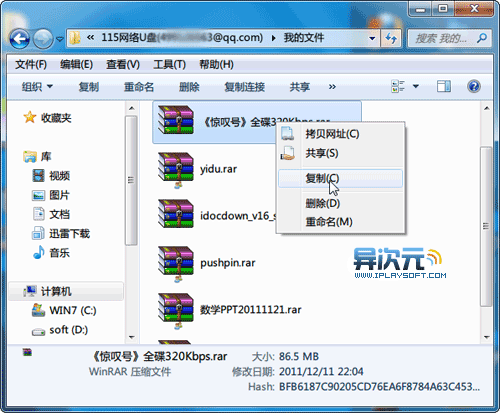500x413 pixels.
Task: Toggle the preview pane icon
Action: [x=444, y=86]
